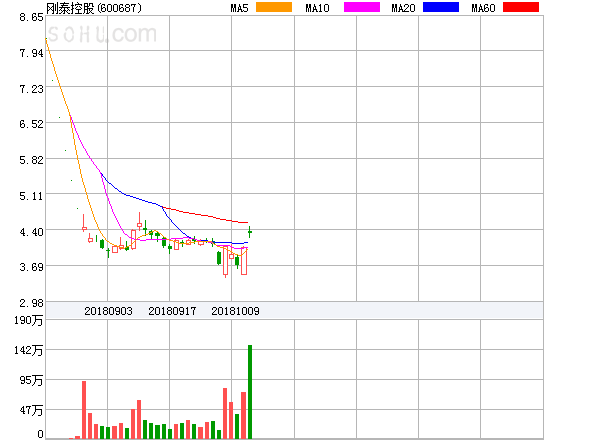Click the red MA60 line on chart
600x440 pixels.
click(207, 216)
